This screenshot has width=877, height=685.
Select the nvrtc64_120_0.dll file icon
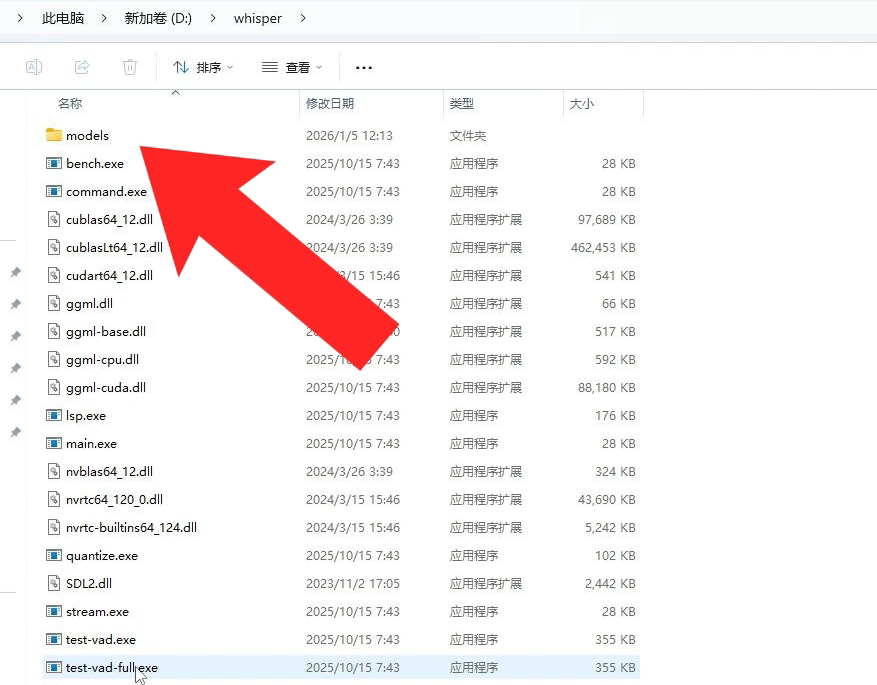(54, 499)
